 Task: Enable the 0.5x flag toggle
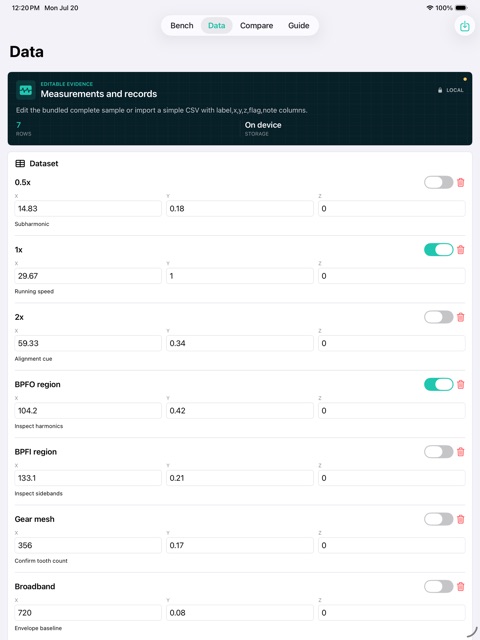[x=438, y=182]
